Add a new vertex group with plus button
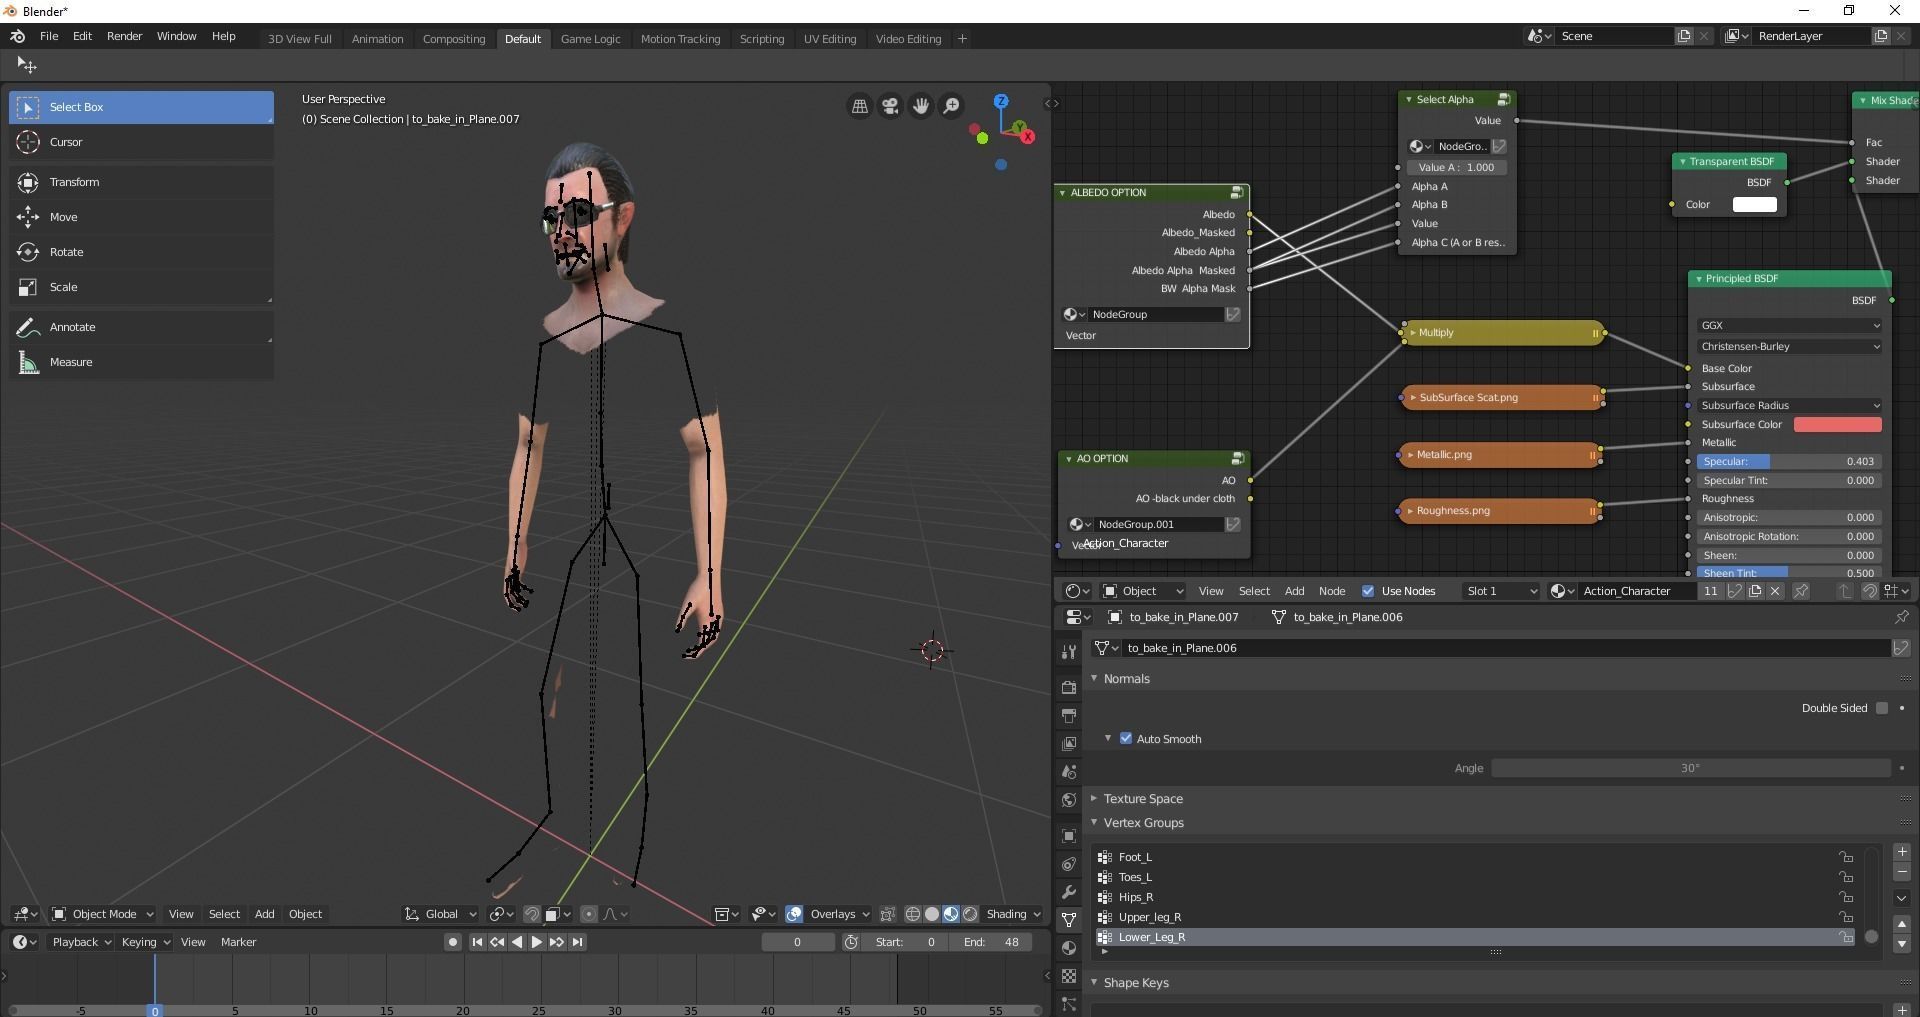 1902,852
